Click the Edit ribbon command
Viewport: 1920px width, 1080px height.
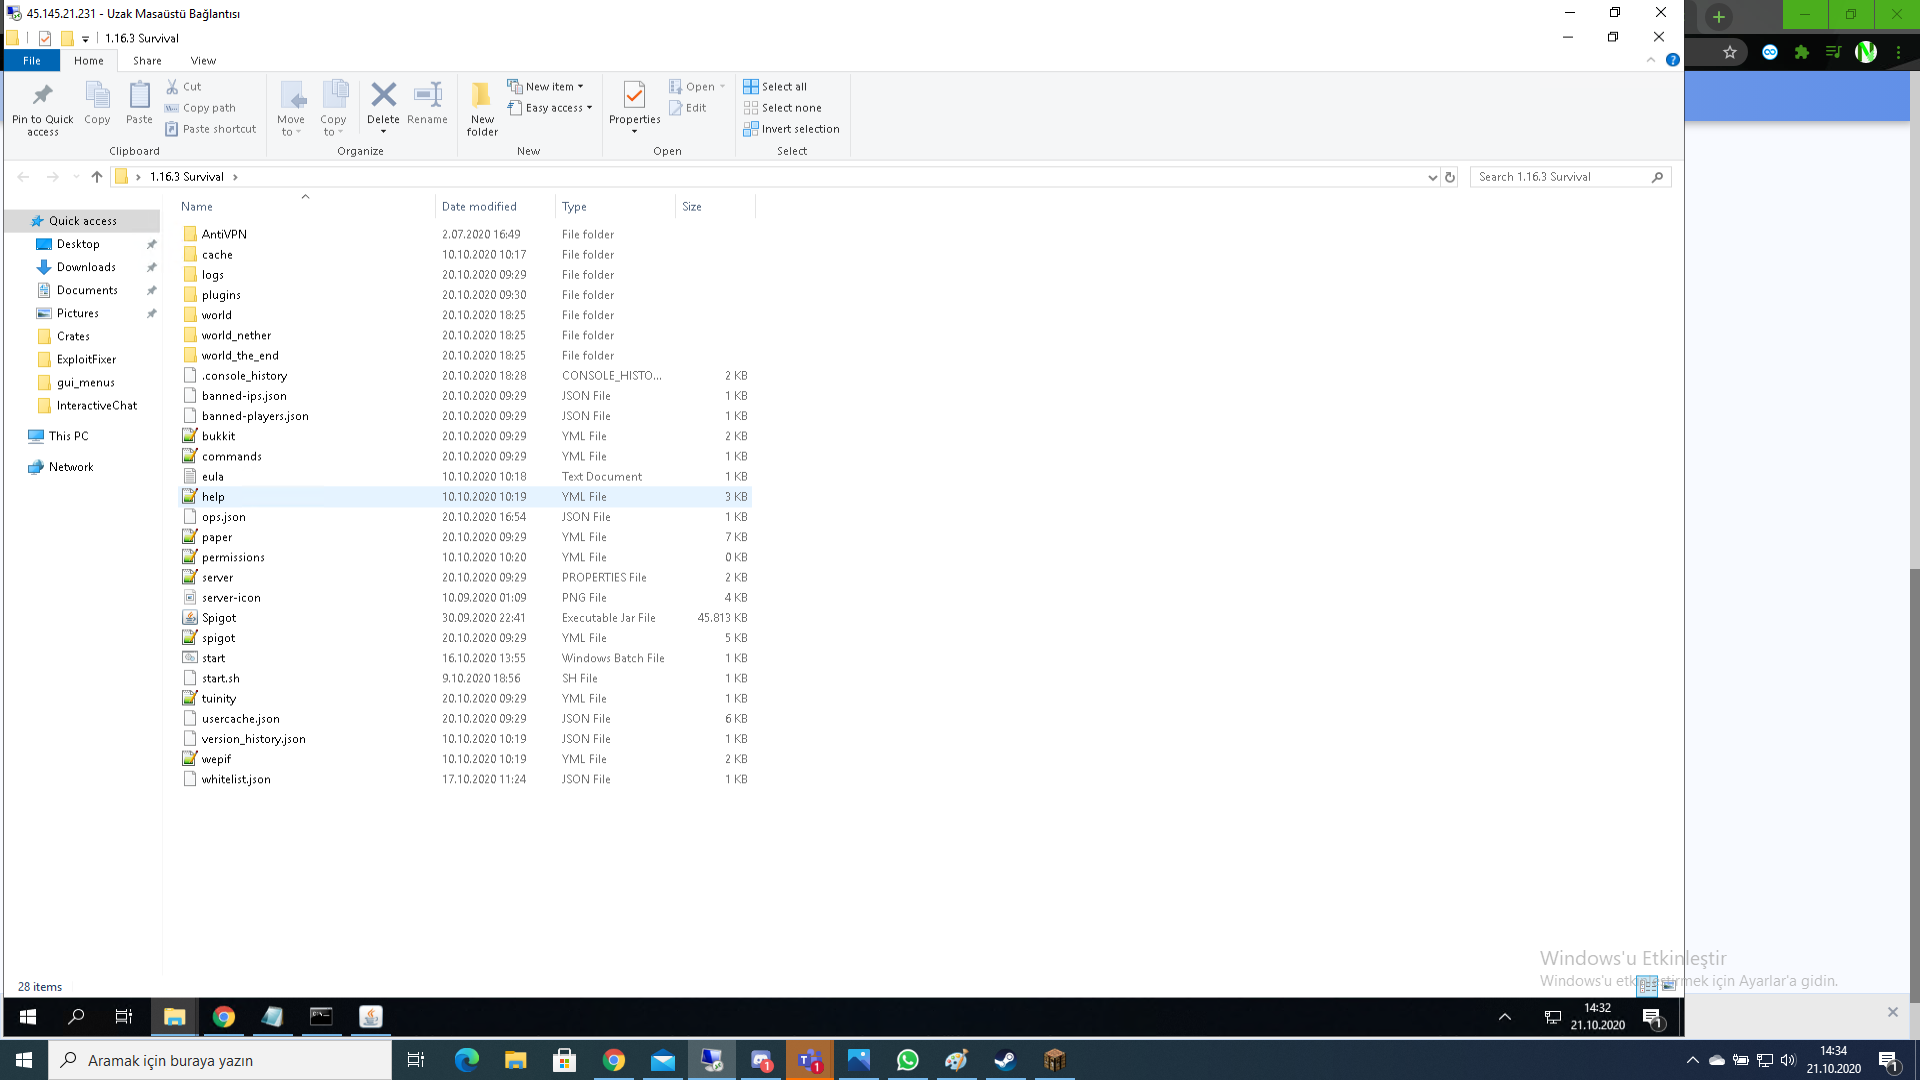(x=688, y=108)
